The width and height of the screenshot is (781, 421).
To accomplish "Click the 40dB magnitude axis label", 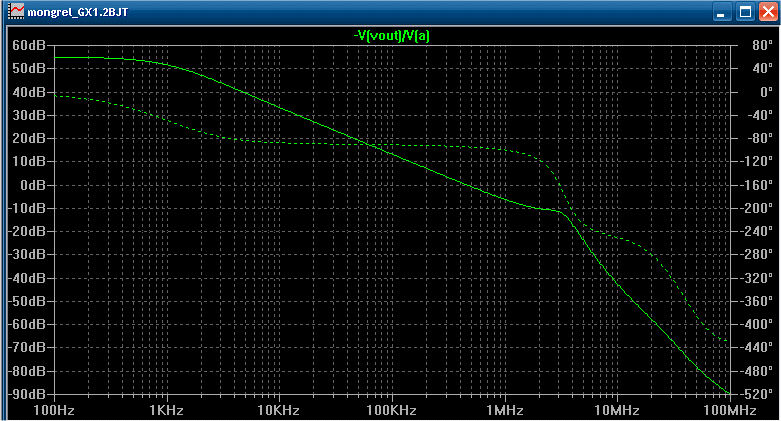I will (x=28, y=92).
